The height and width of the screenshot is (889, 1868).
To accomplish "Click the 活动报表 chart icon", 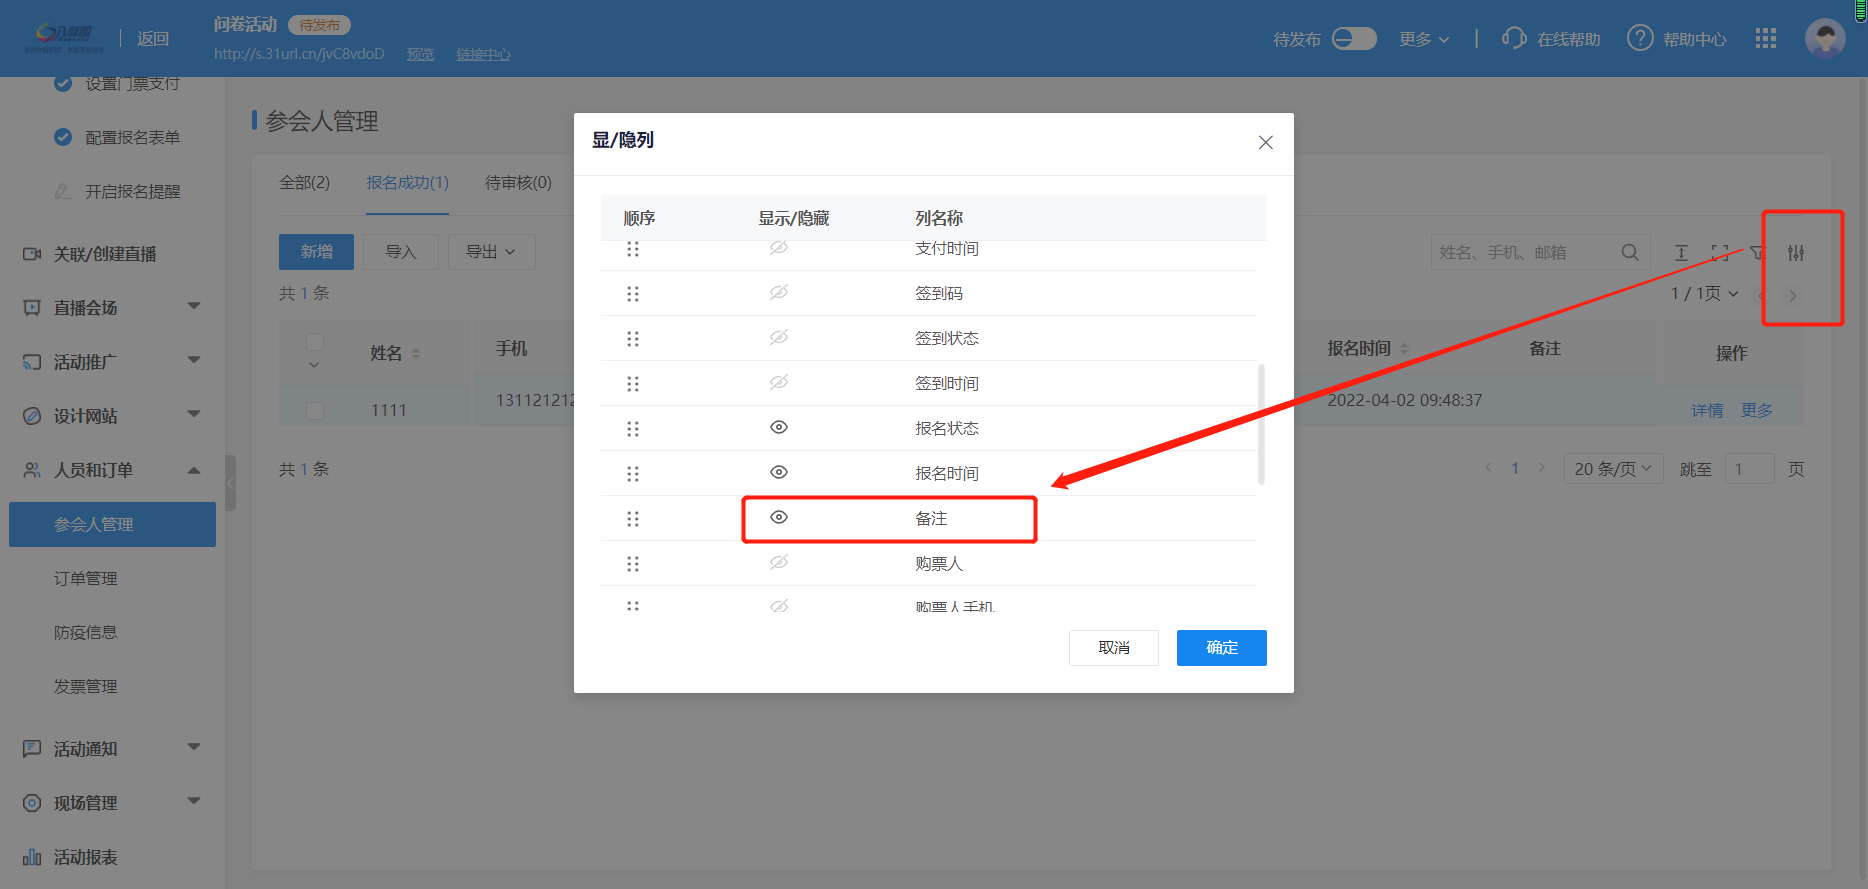I will pos(32,857).
